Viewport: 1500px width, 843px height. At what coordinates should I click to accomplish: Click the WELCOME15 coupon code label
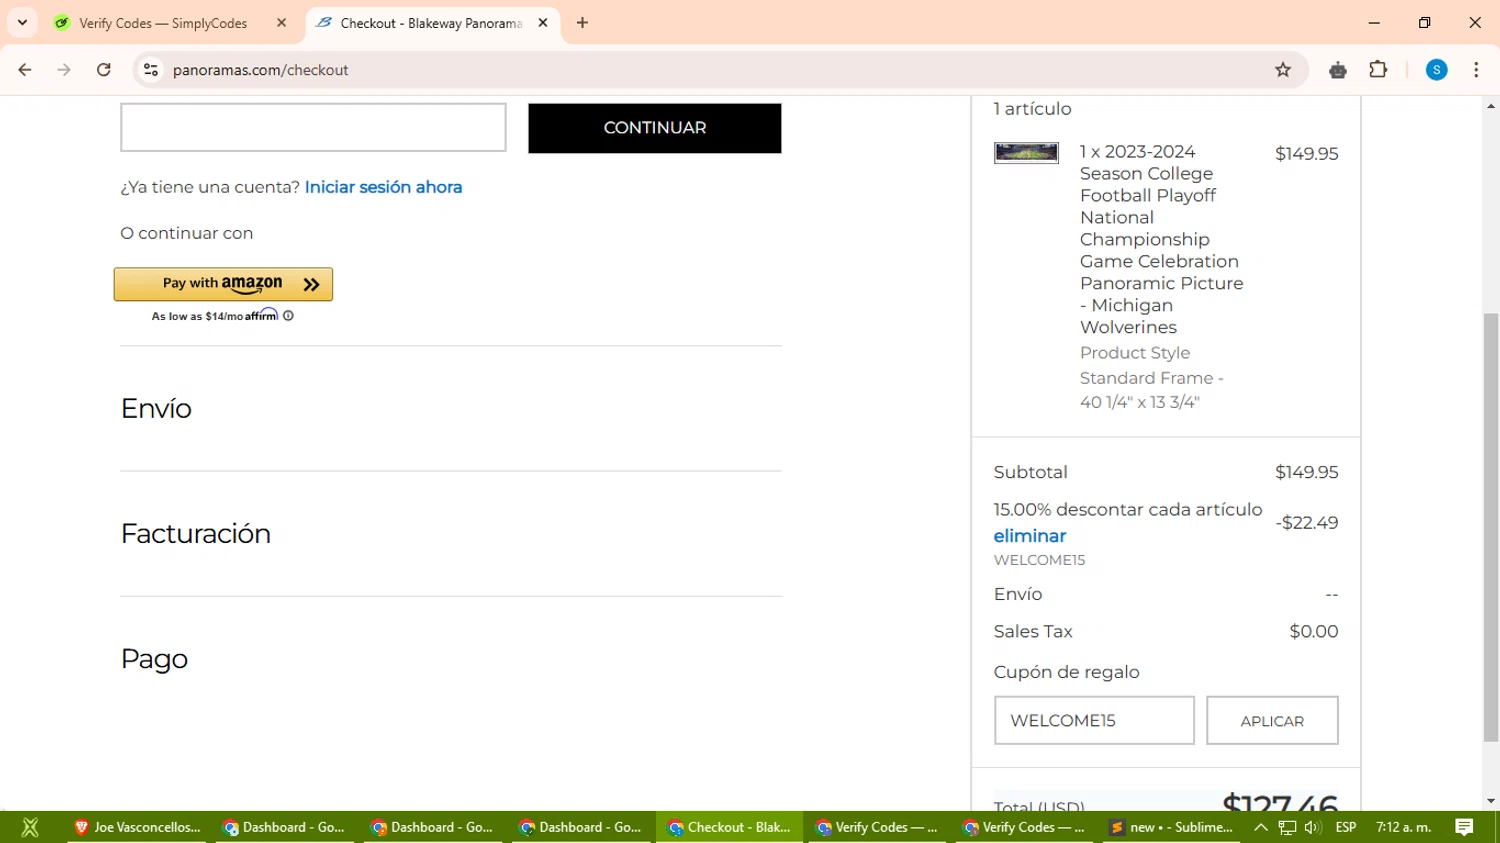1039,560
